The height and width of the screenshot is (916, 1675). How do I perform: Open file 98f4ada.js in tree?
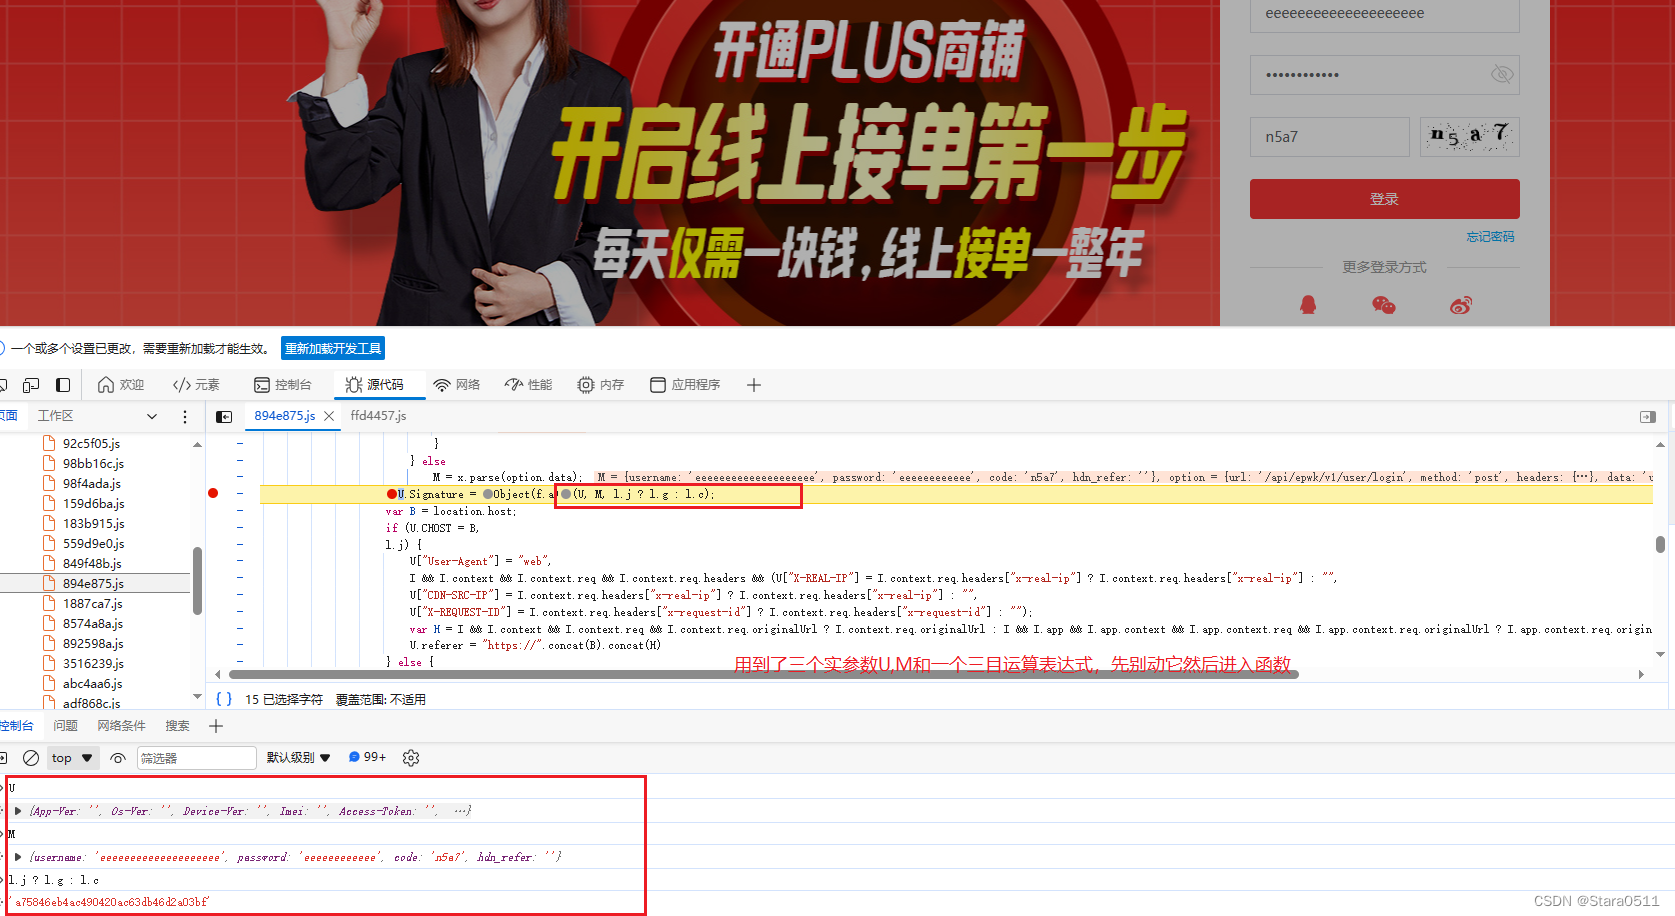pyautogui.click(x=91, y=483)
